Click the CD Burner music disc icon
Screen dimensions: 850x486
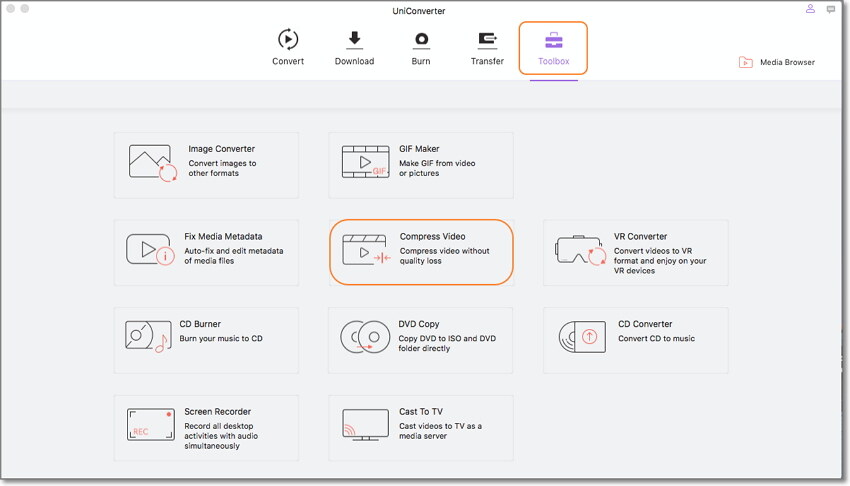(148, 336)
